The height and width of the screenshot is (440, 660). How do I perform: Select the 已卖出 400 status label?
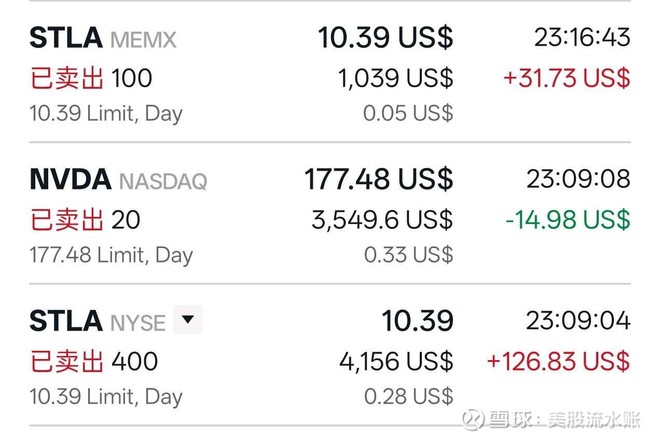pyautogui.click(x=93, y=360)
